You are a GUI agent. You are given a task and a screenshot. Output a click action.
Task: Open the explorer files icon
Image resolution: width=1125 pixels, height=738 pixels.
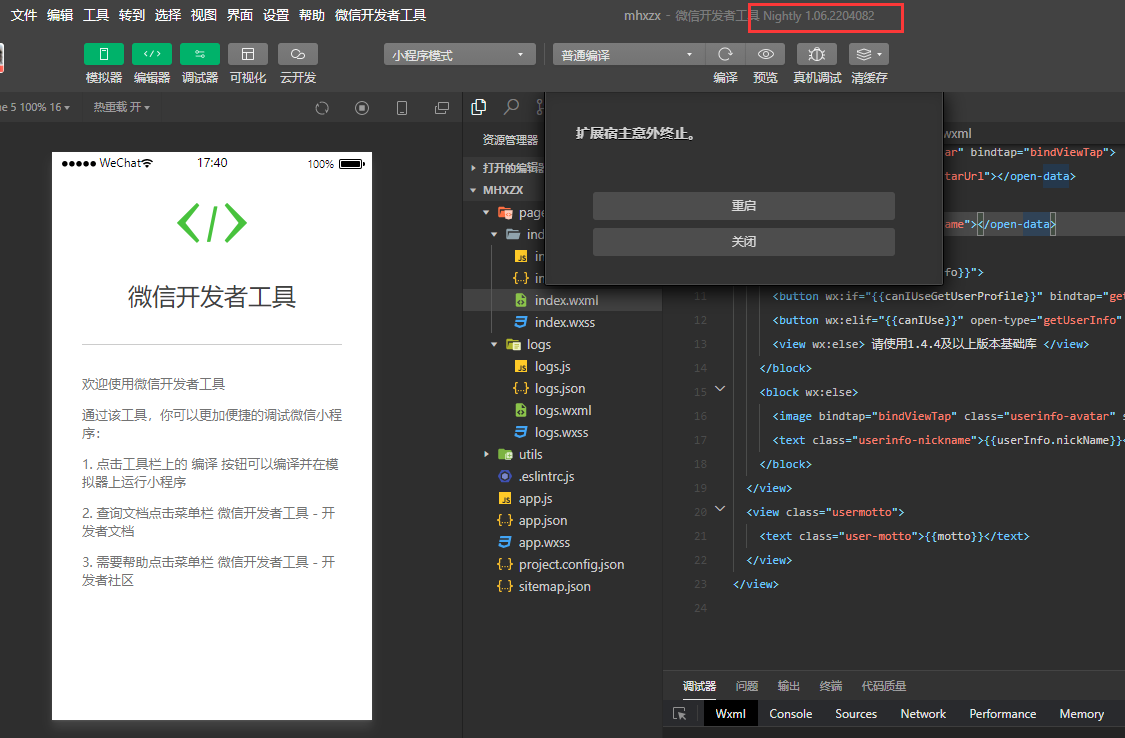tap(479, 107)
